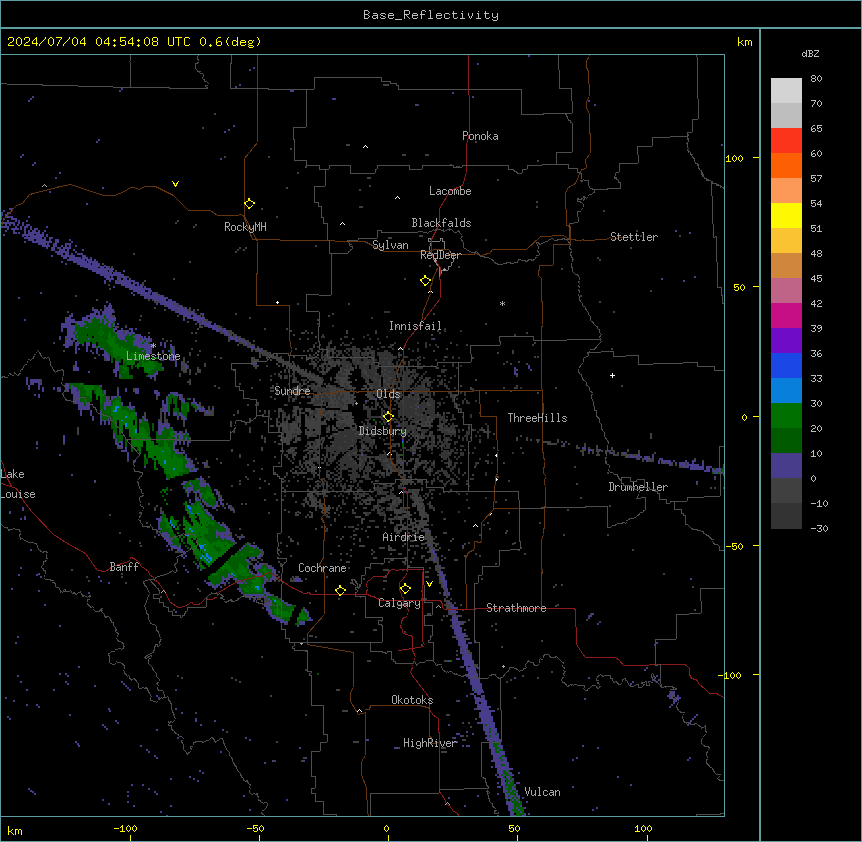Click the Lacombe city label
Screen dimensions: 862x842
450,191
